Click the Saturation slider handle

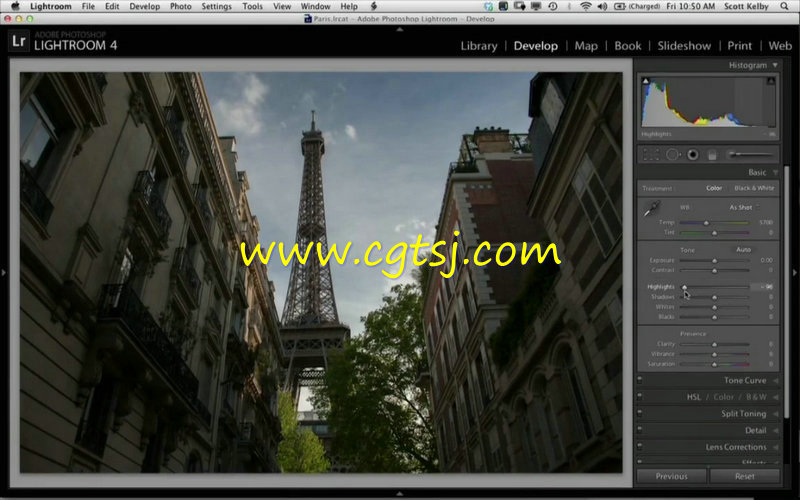click(714, 364)
